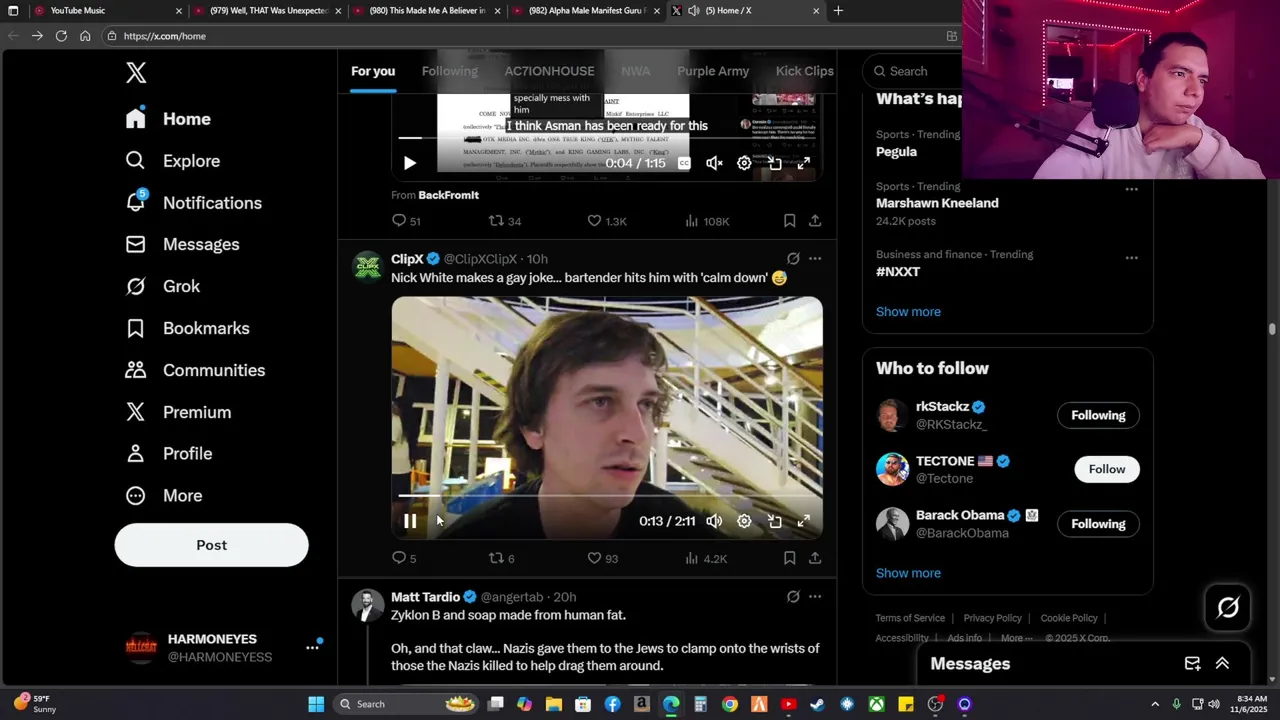Open Grok explain on Matt Tardio post
Screen dimensions: 1280x720
(793, 597)
